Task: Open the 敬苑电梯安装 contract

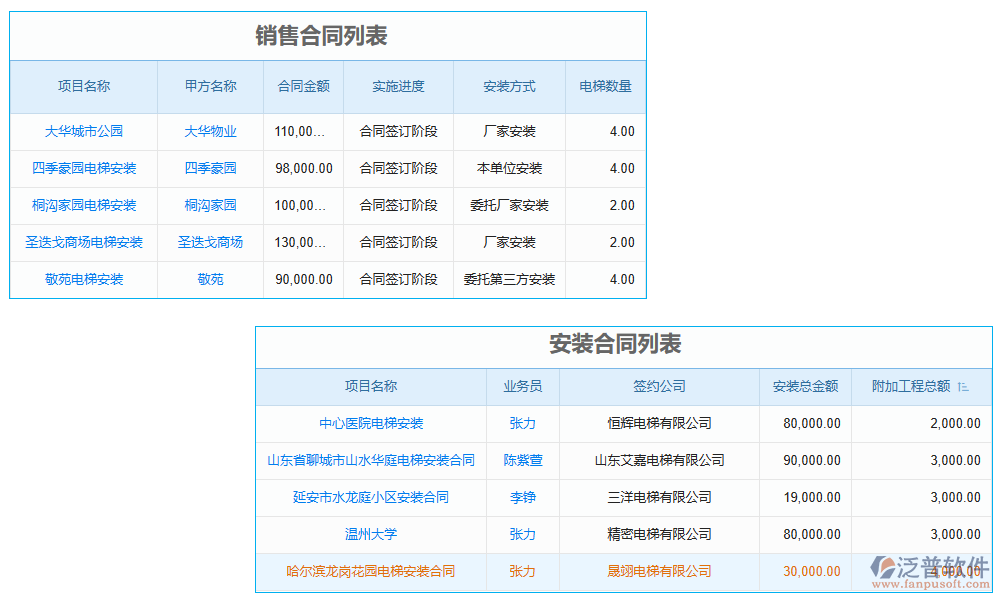Action: (x=84, y=279)
